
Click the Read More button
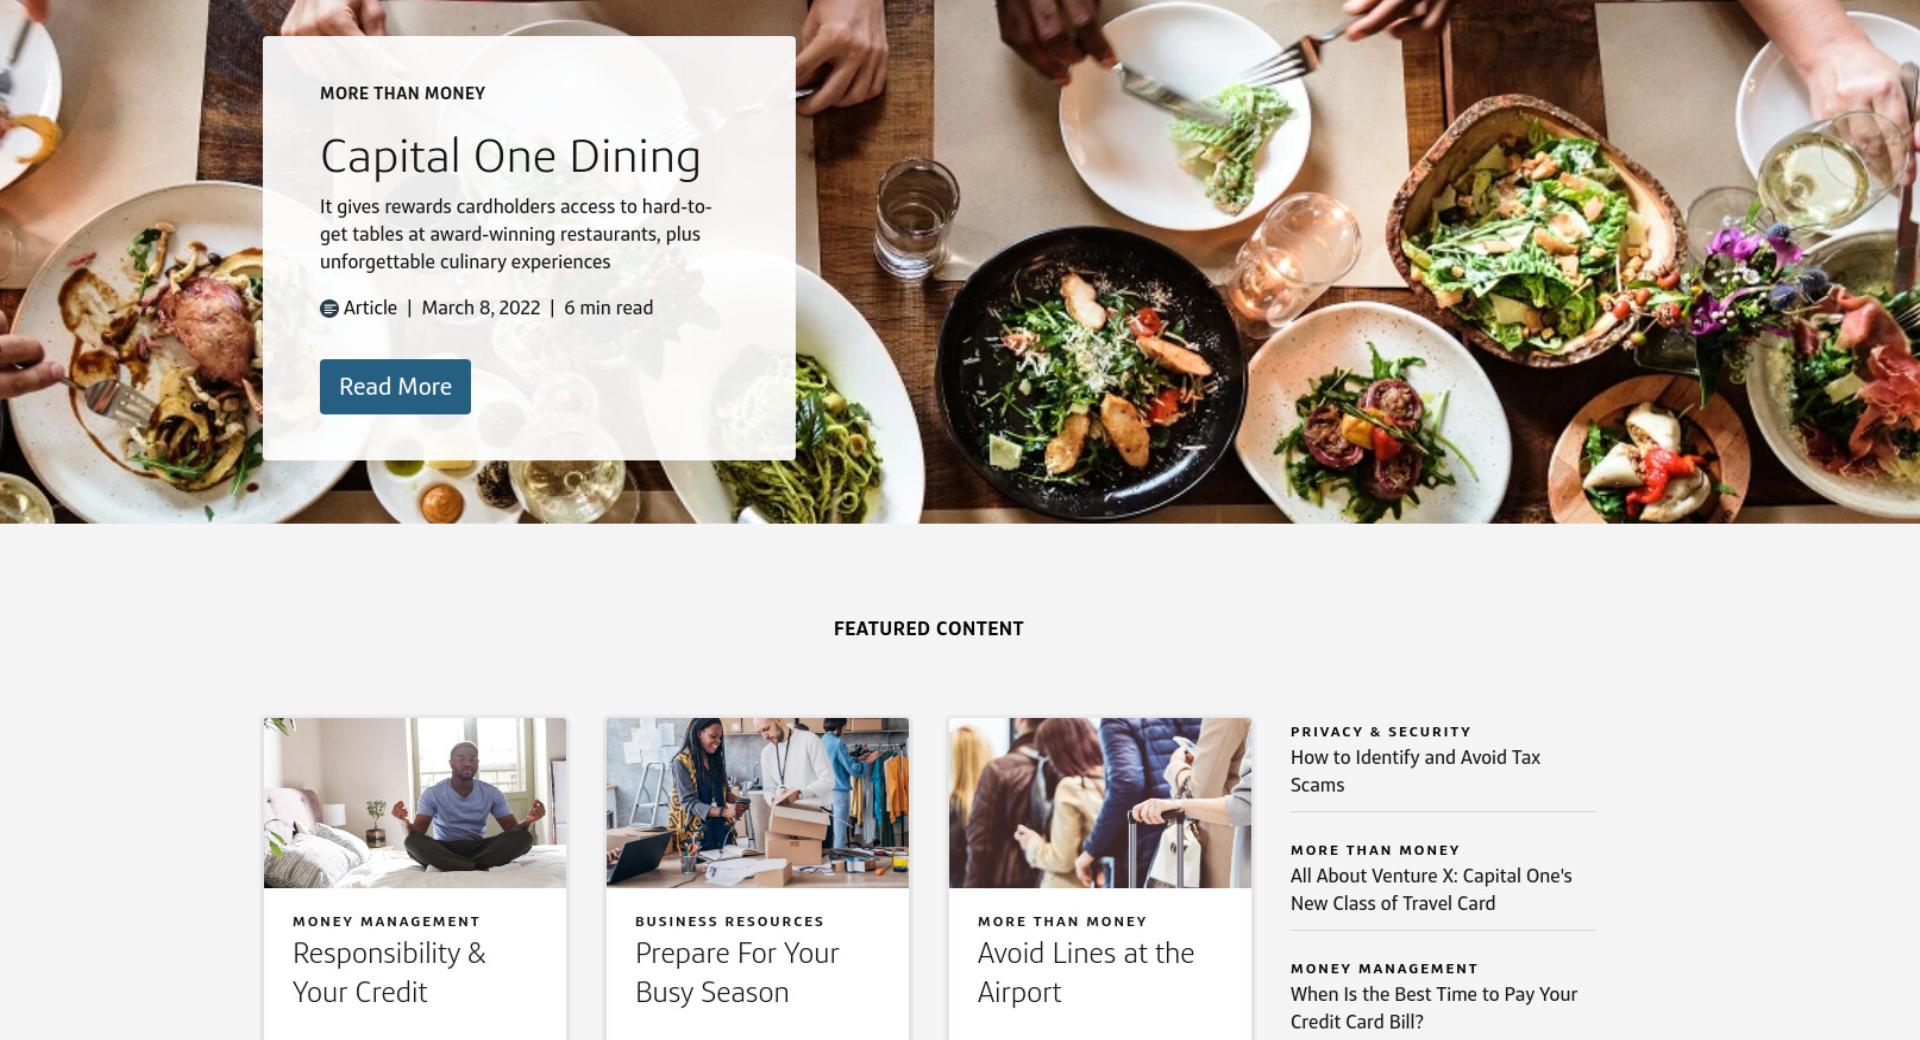click(395, 387)
